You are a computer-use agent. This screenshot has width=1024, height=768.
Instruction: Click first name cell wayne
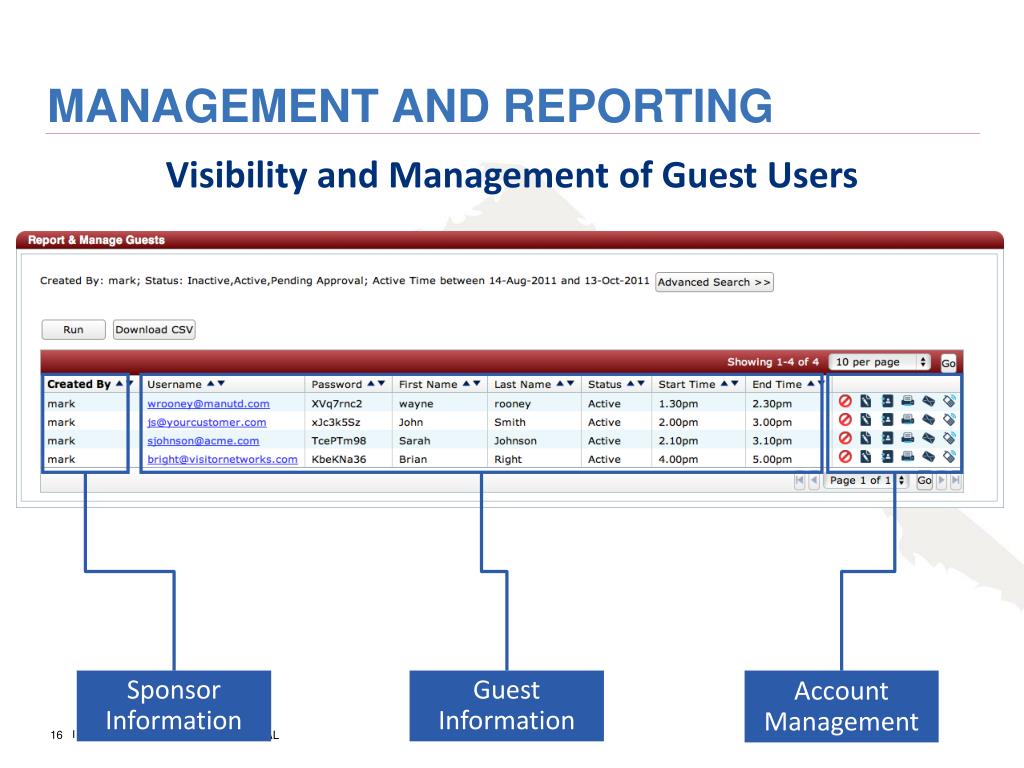(x=416, y=404)
